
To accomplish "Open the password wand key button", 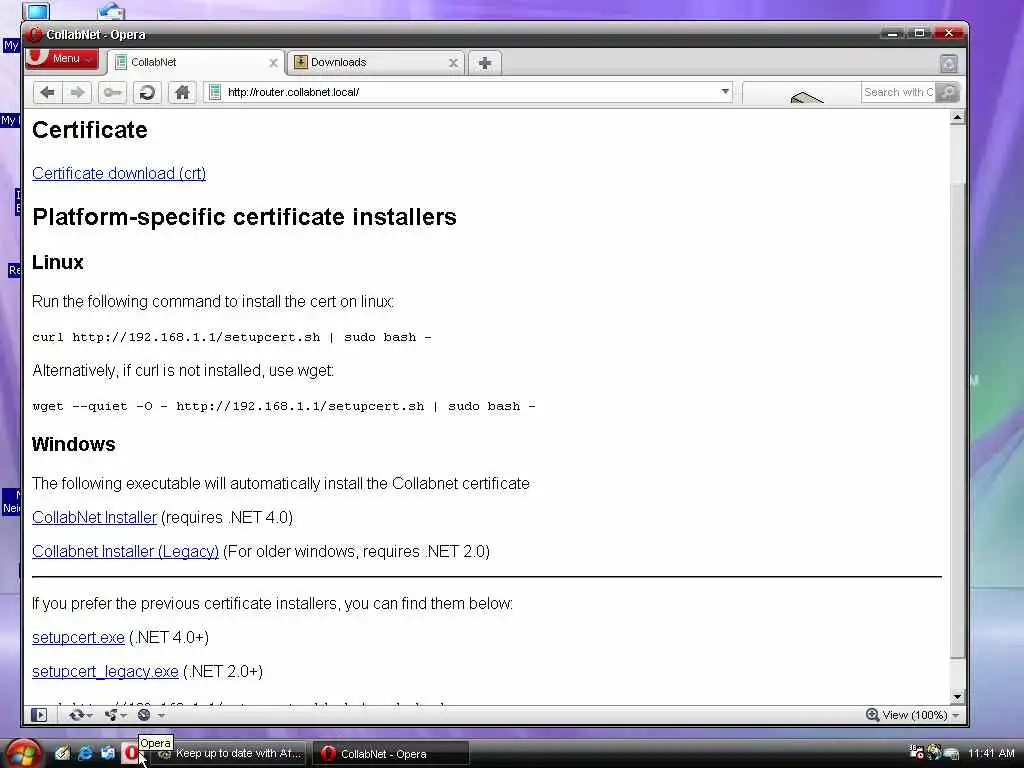I will click(x=112, y=92).
